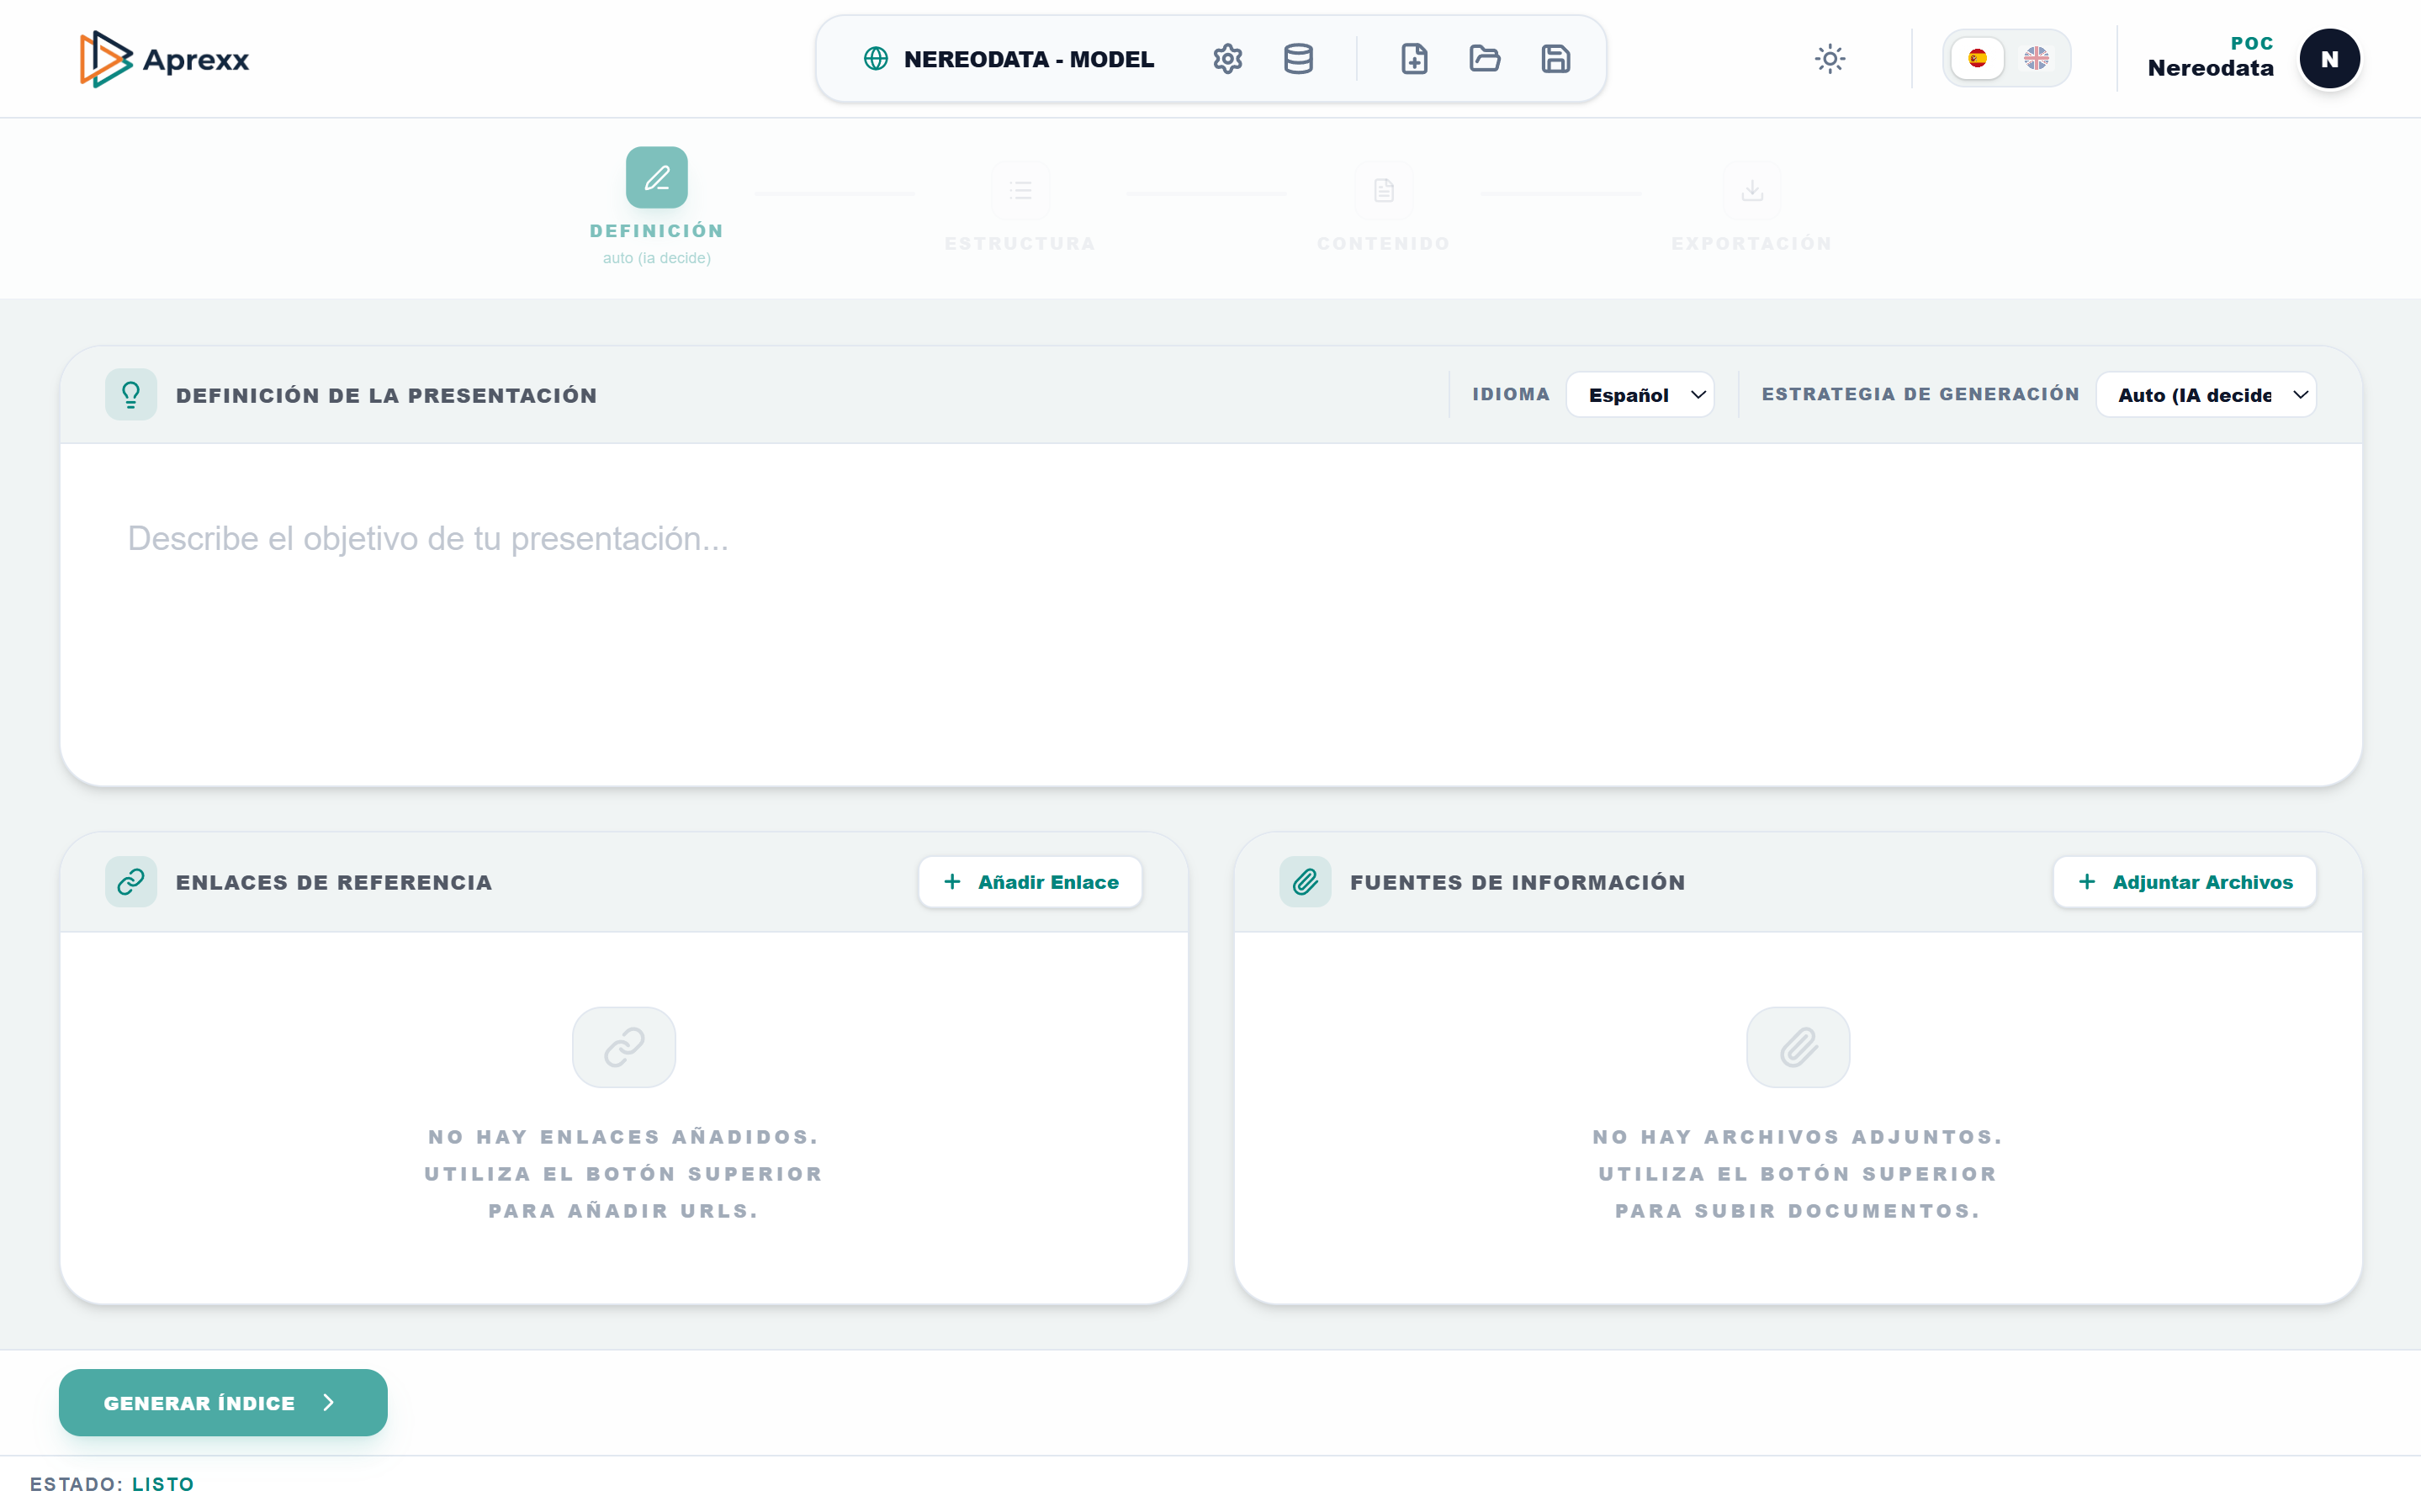Click the Añadir Enlace button

[x=1030, y=882]
